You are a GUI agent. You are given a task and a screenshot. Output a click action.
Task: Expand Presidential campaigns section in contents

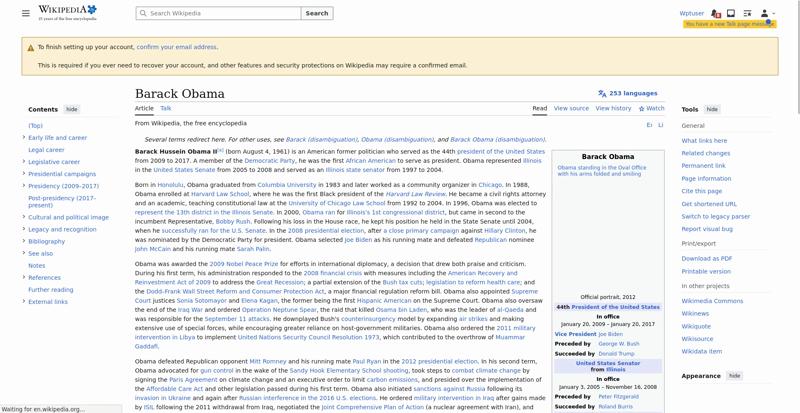click(x=24, y=174)
